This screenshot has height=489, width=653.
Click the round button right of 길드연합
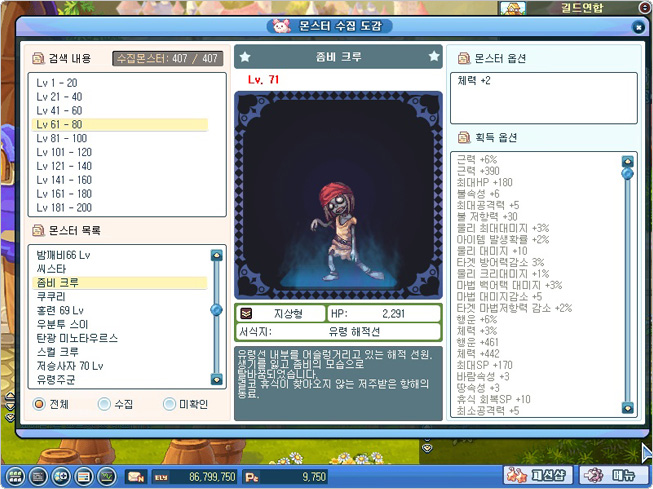click(x=643, y=8)
